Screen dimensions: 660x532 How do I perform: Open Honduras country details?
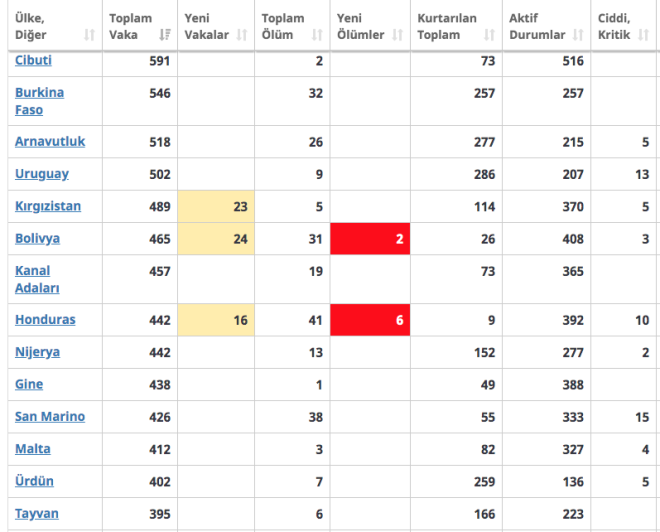pos(45,319)
